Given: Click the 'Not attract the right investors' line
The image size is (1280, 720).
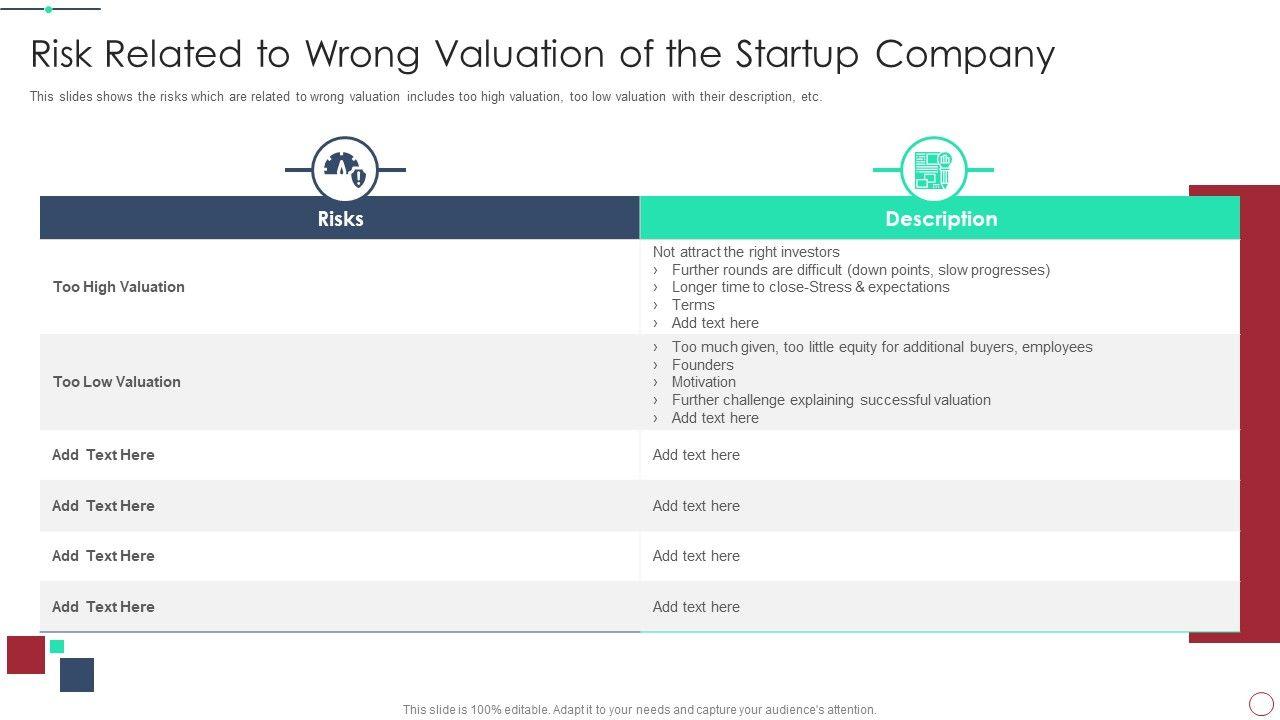Looking at the screenshot, I should 746,252.
